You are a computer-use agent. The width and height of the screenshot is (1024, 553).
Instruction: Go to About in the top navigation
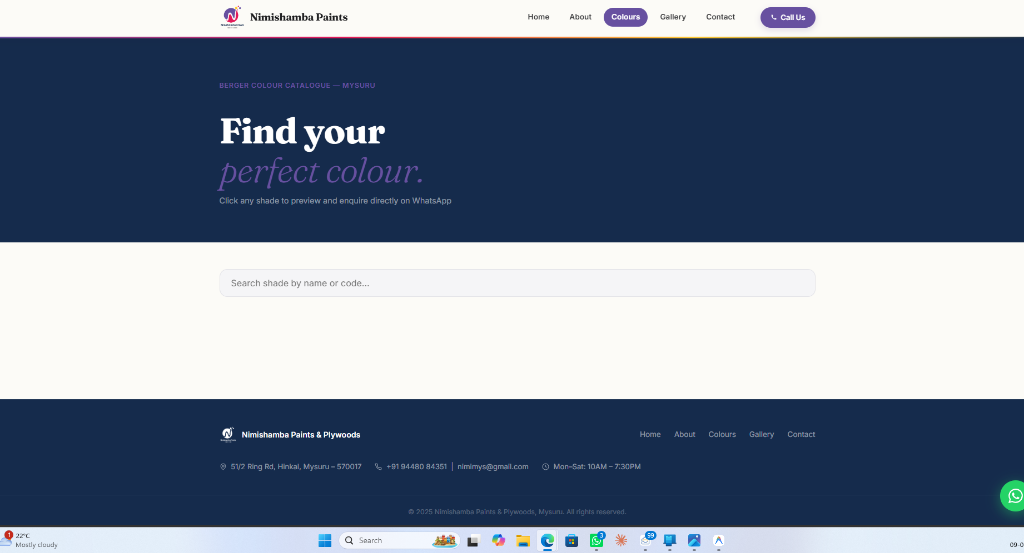click(x=580, y=17)
